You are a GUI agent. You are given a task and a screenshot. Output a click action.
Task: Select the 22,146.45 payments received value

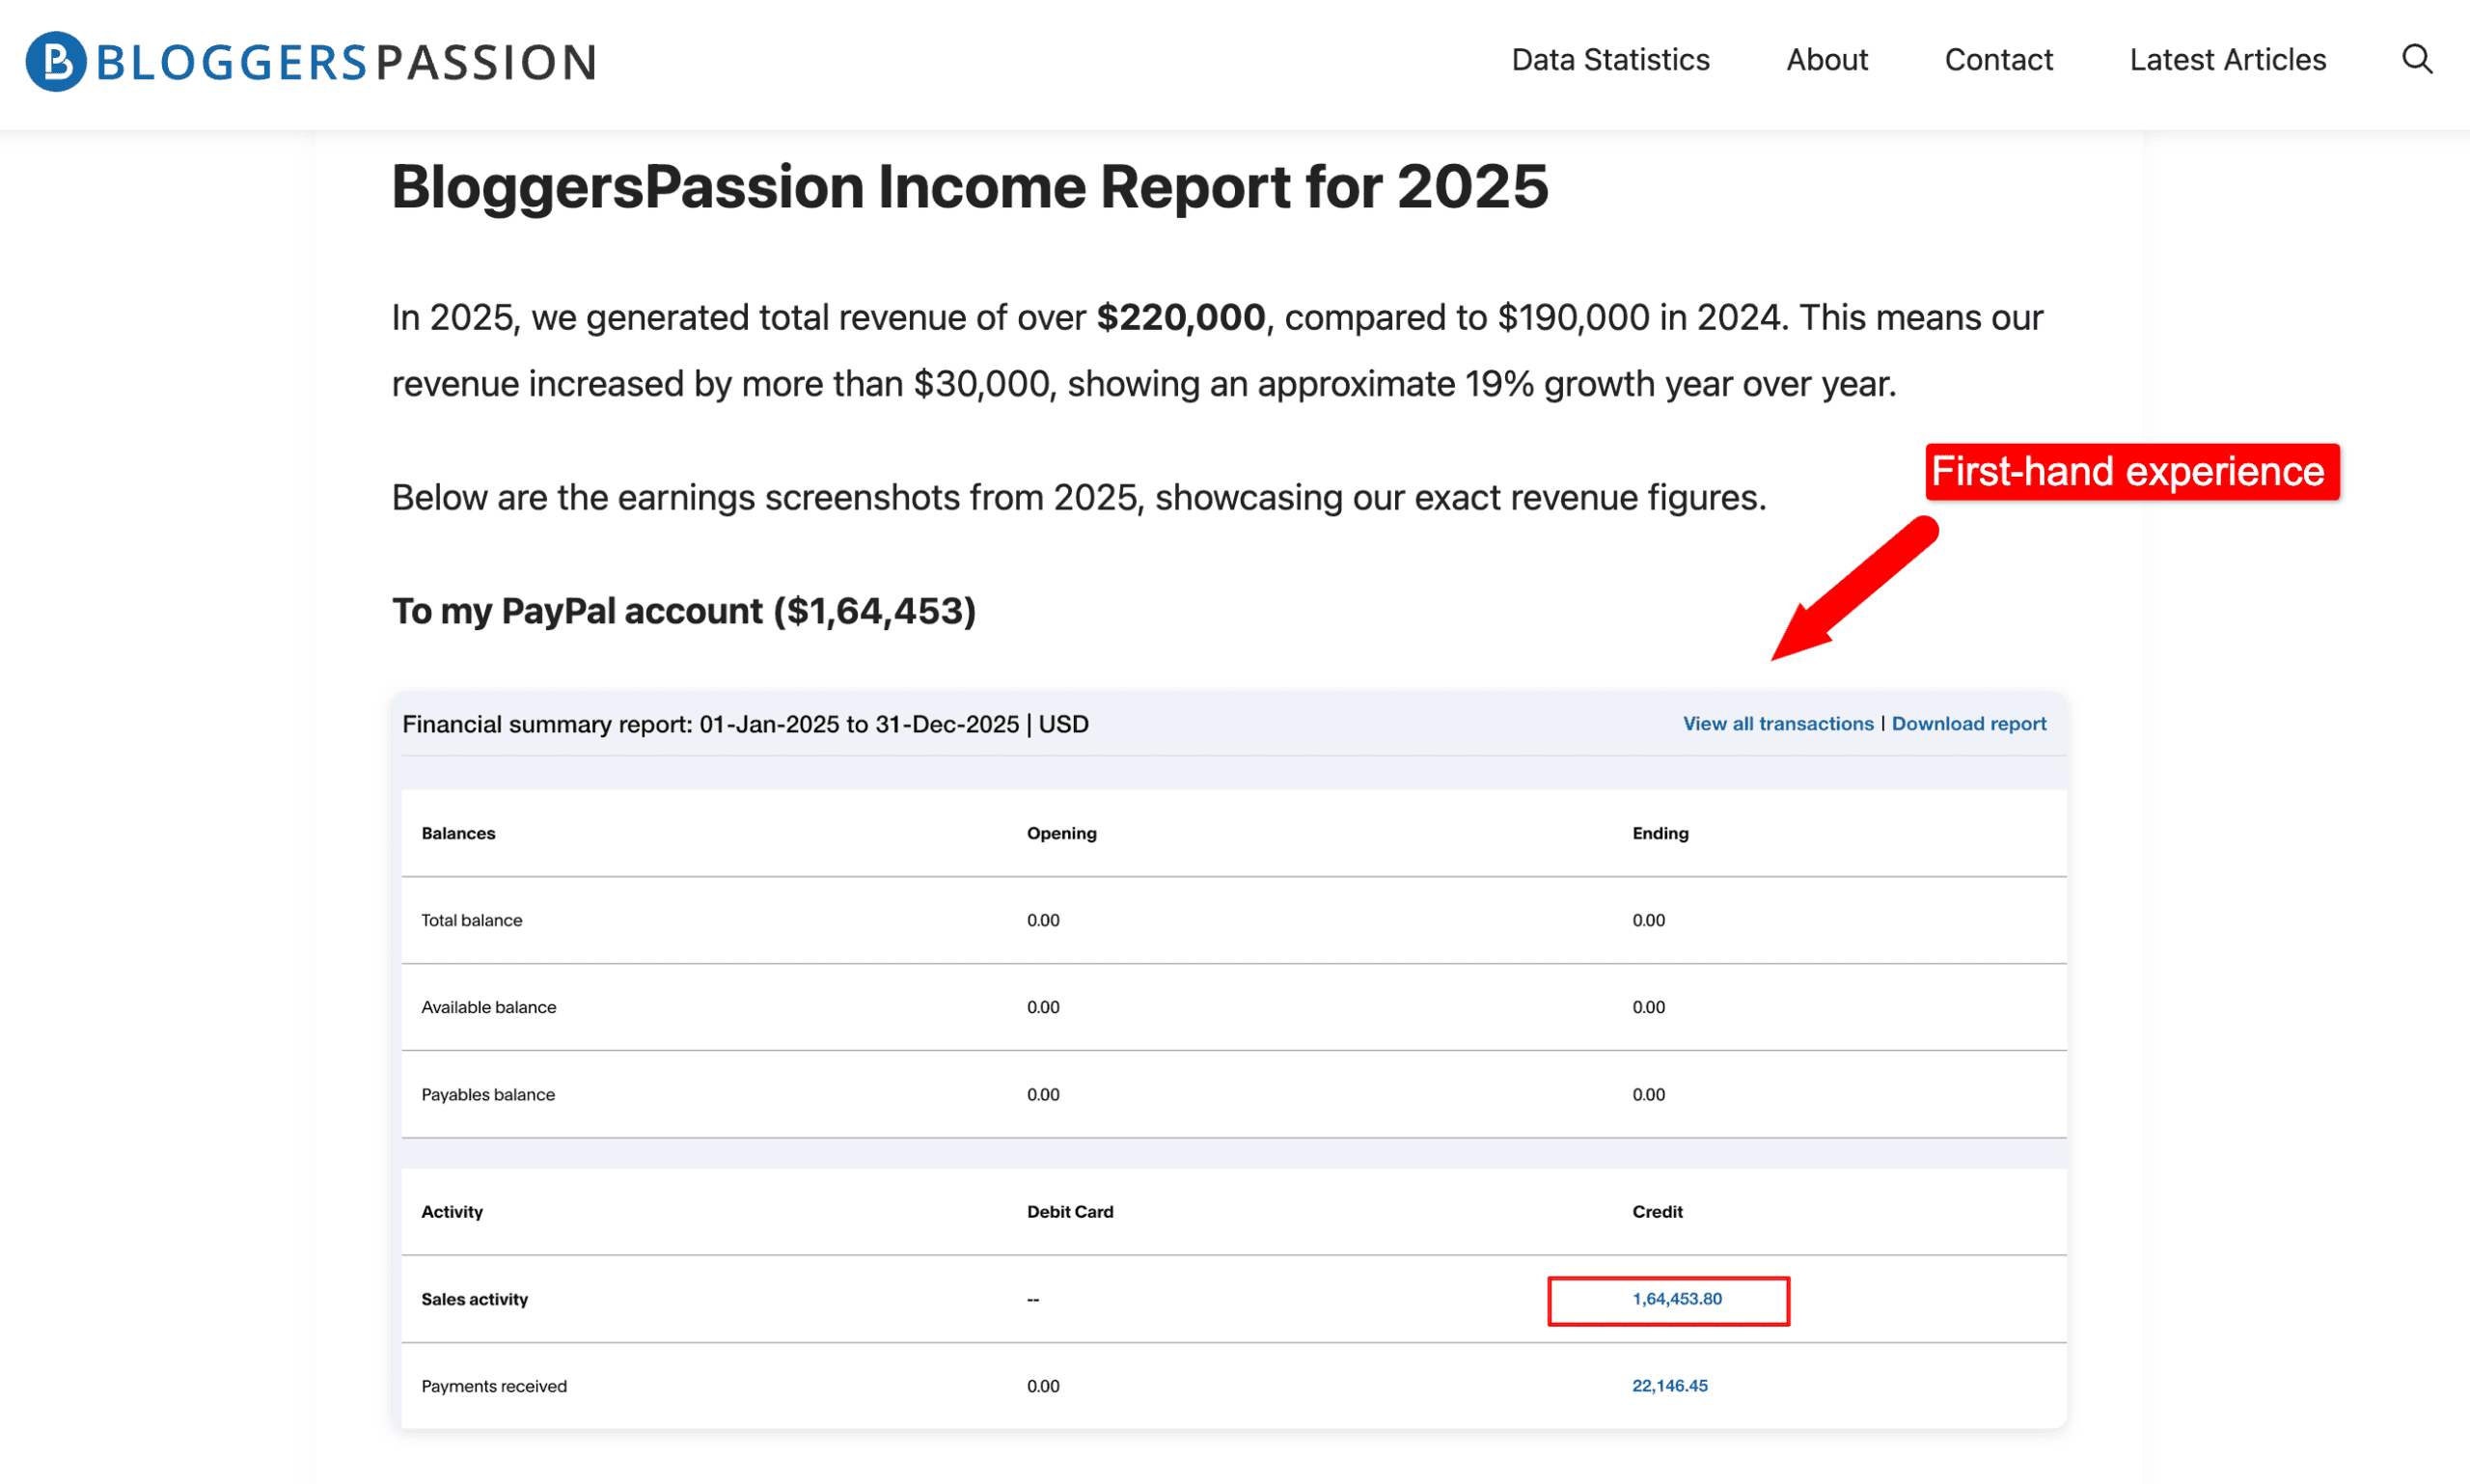tap(1669, 1386)
